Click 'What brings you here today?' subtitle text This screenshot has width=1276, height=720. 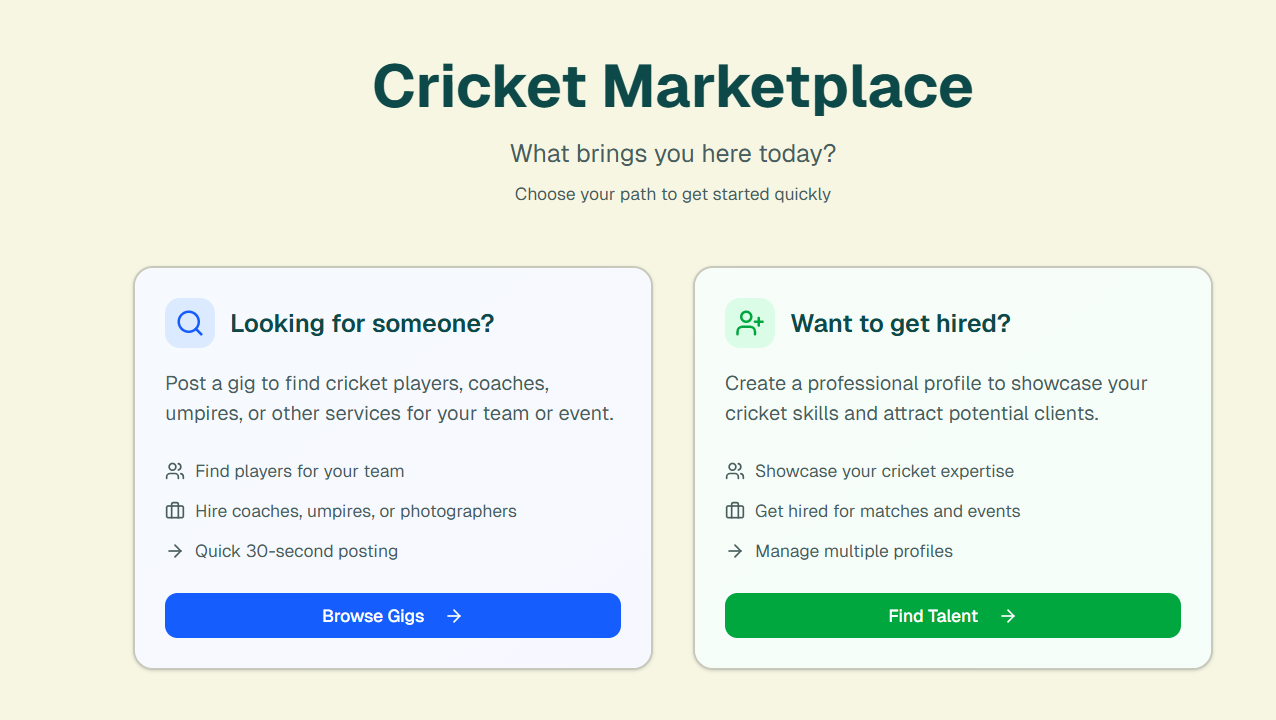tap(672, 153)
